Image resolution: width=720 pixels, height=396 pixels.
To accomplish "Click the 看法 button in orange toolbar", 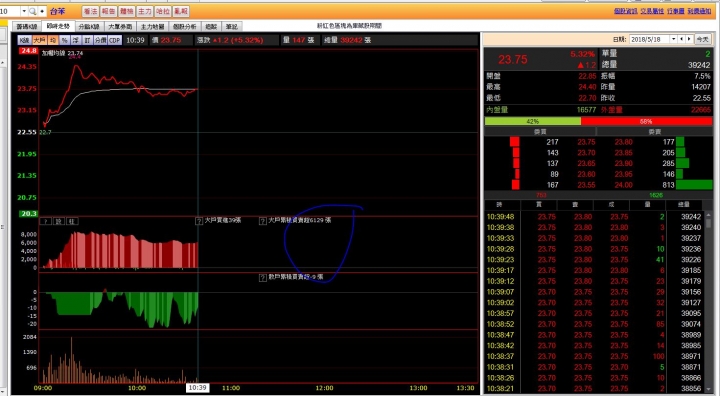I will click(x=90, y=11).
